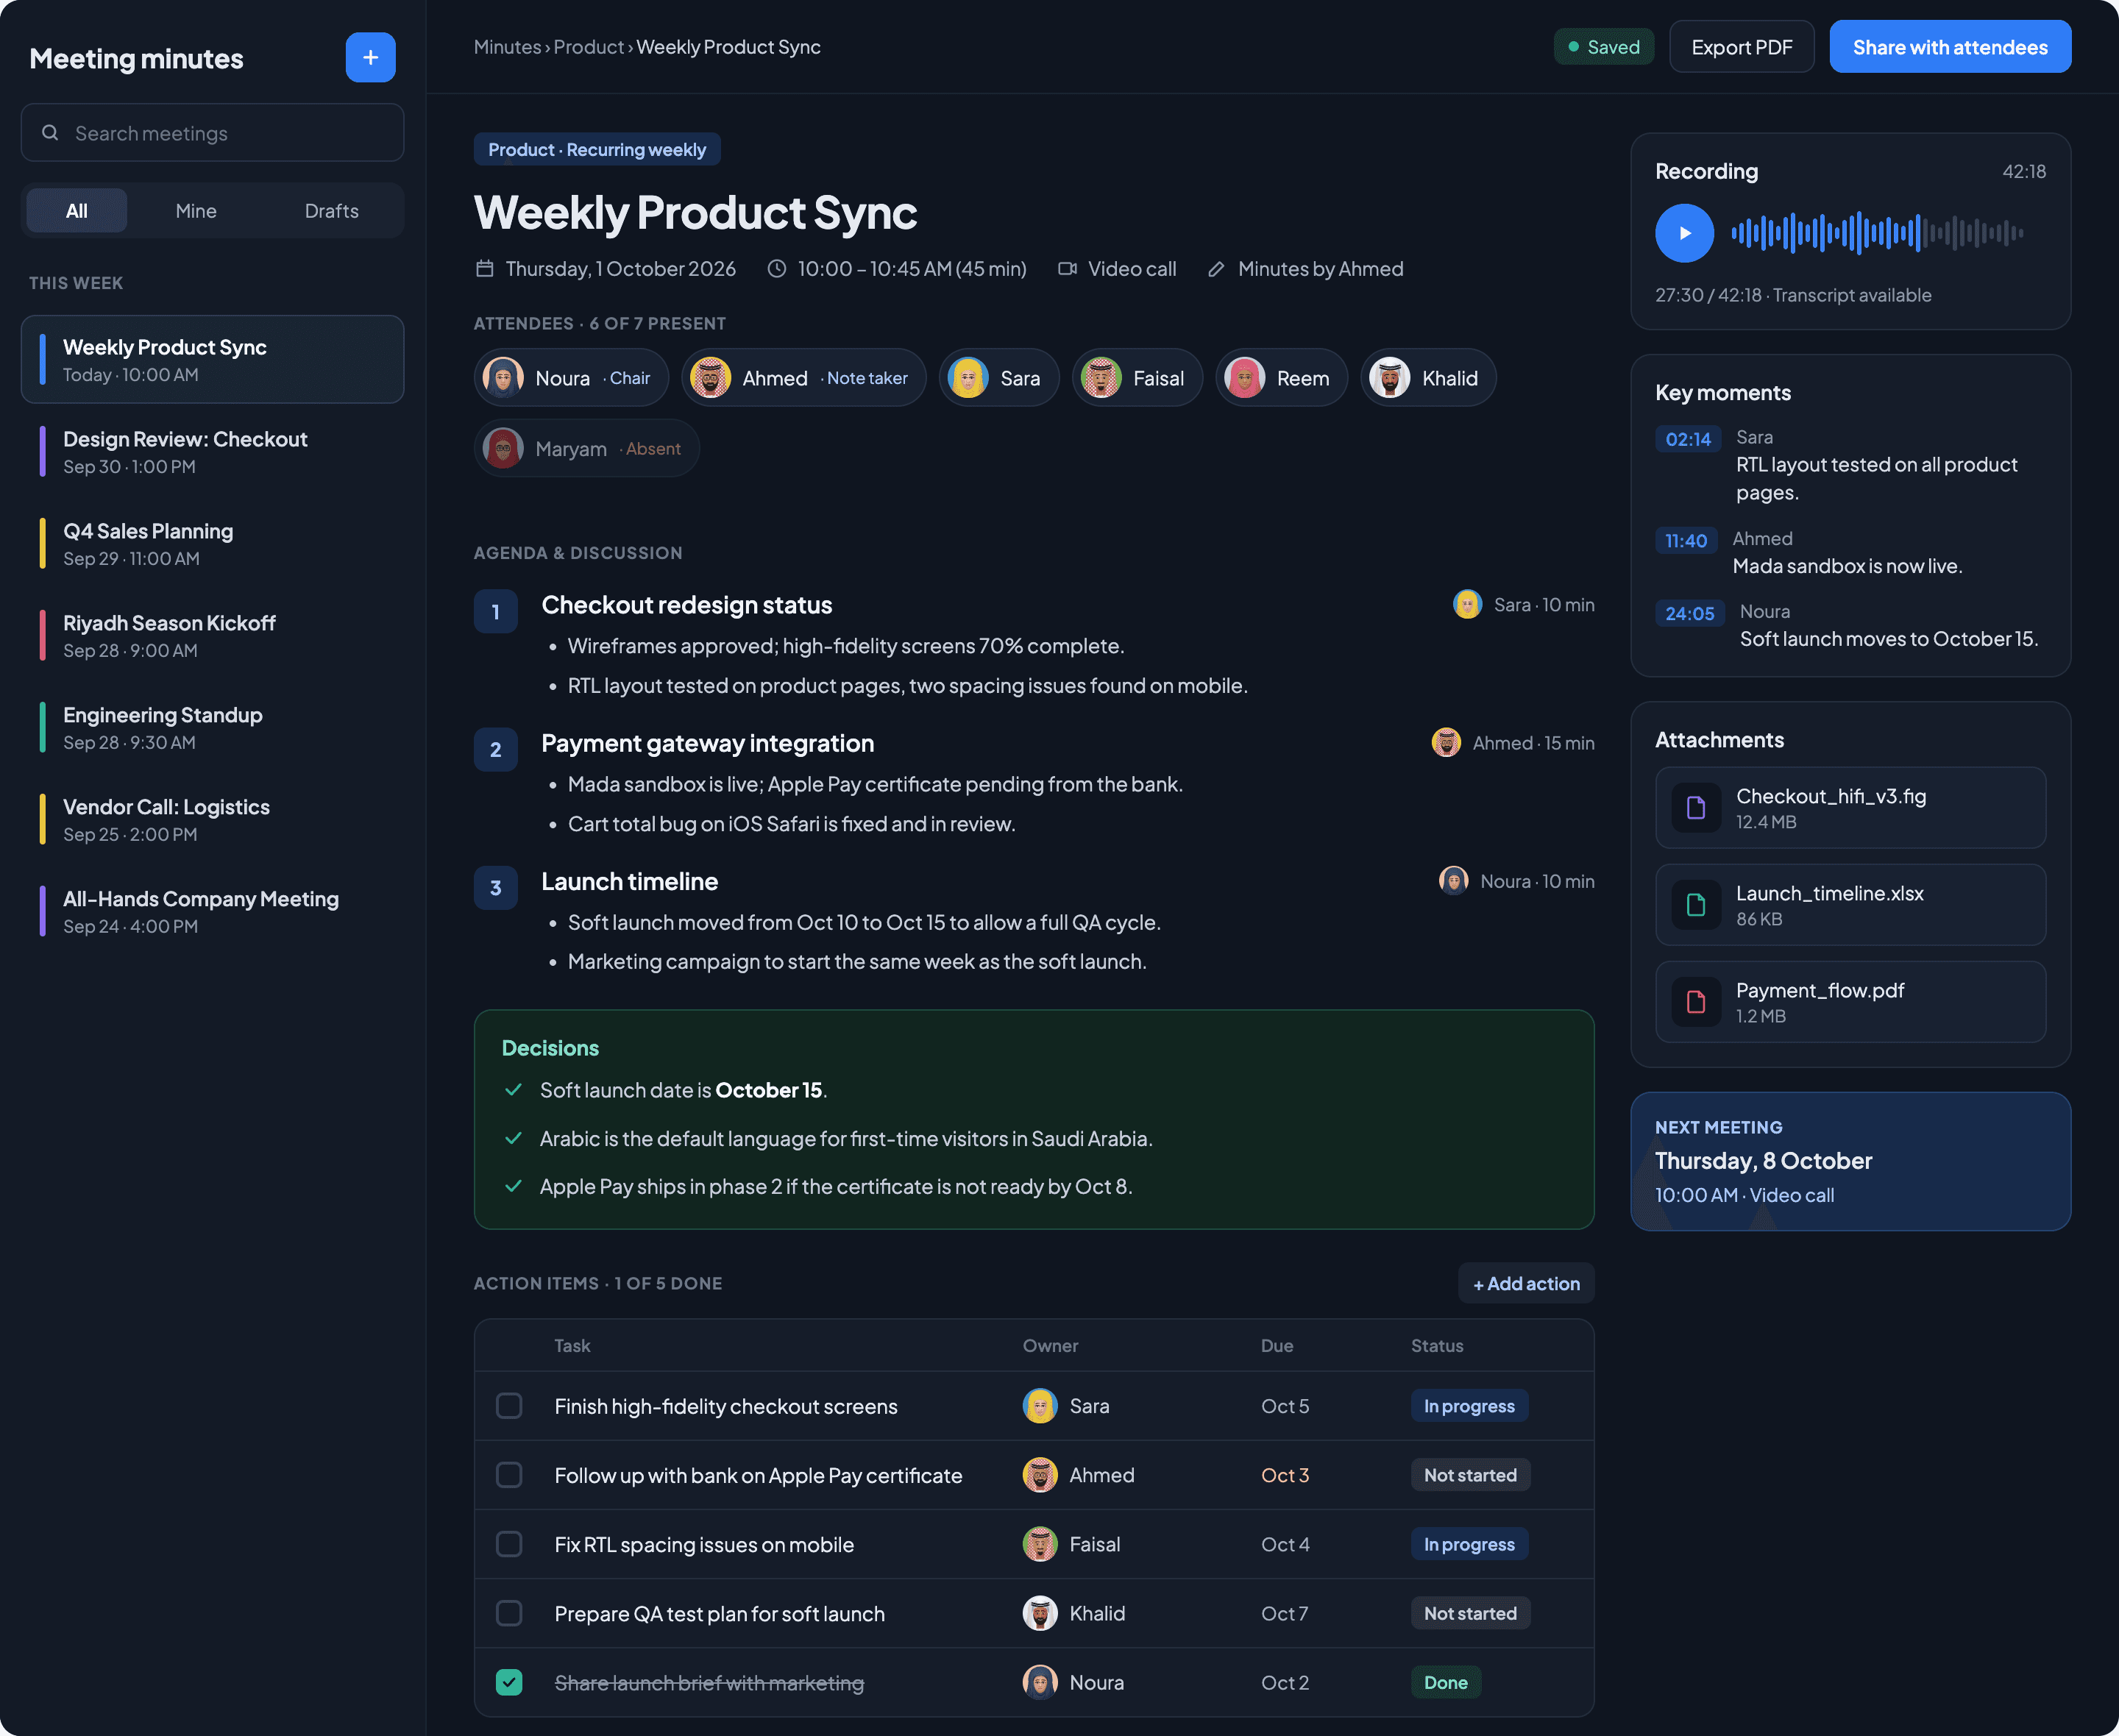Check off Finish high-fidelity checkout screens
The image size is (2119, 1736).
(509, 1406)
